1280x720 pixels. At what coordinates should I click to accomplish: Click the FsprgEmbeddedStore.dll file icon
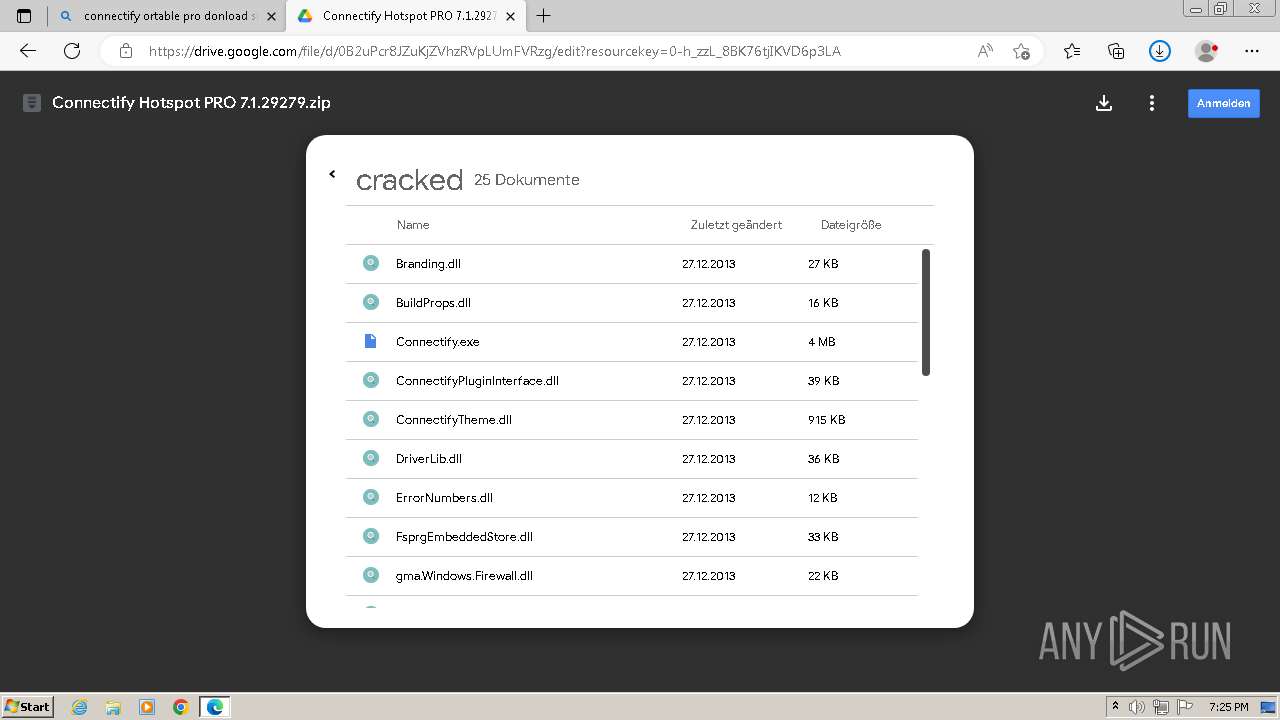click(x=371, y=536)
